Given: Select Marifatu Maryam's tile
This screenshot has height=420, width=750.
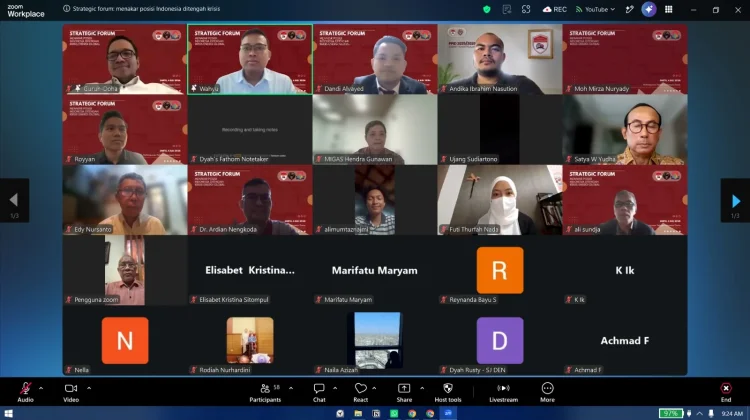Looking at the screenshot, I should (x=375, y=270).
